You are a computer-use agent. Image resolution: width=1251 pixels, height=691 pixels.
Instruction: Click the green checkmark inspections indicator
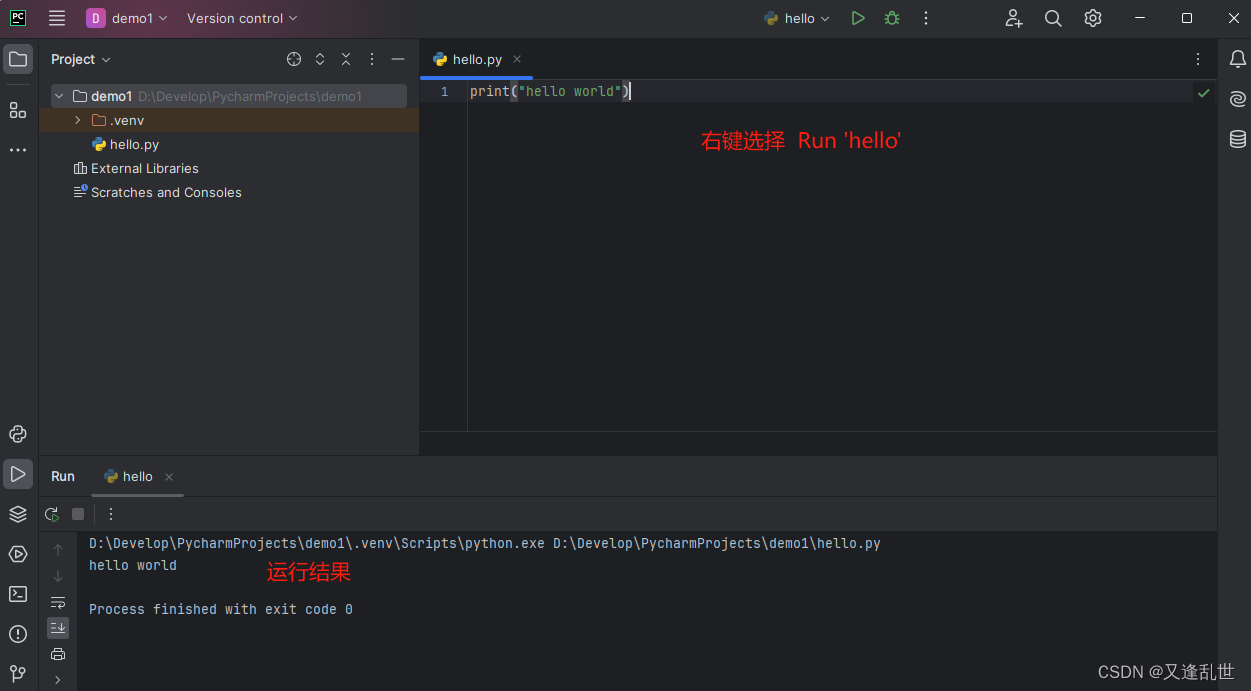[x=1203, y=92]
